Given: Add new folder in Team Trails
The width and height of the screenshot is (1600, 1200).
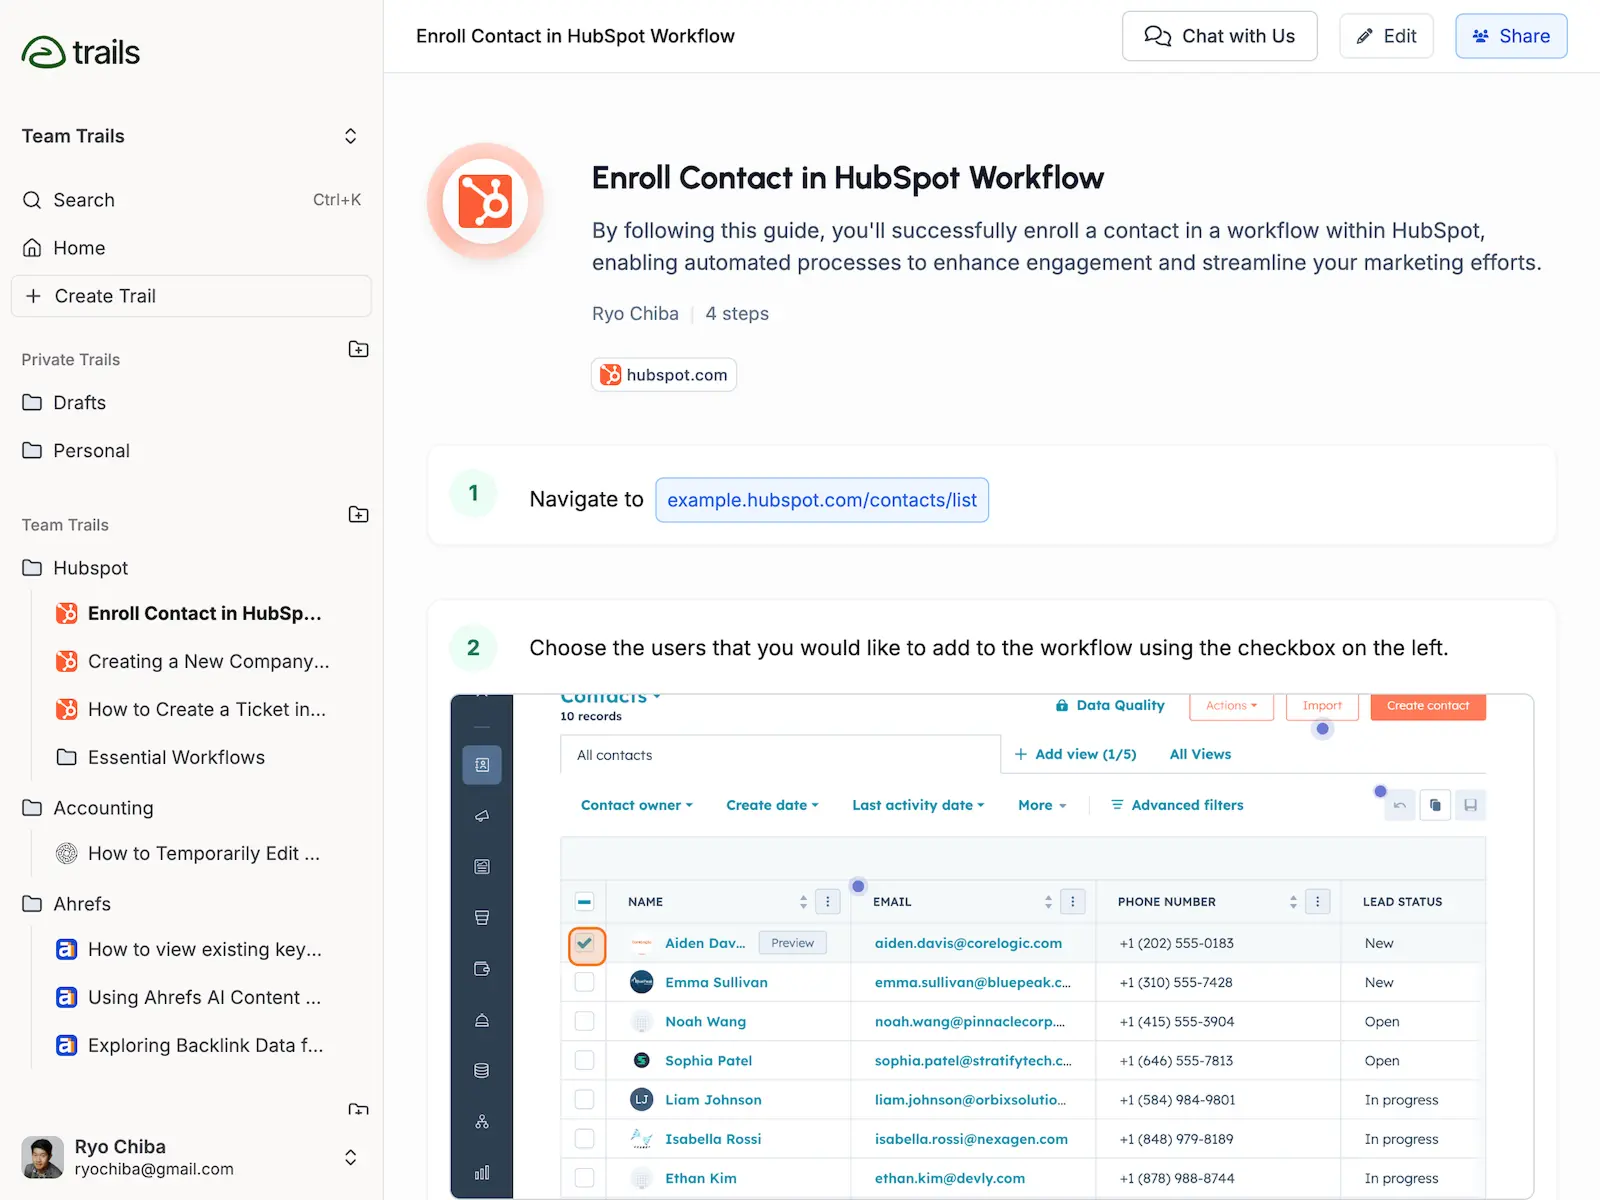Looking at the screenshot, I should (358, 514).
